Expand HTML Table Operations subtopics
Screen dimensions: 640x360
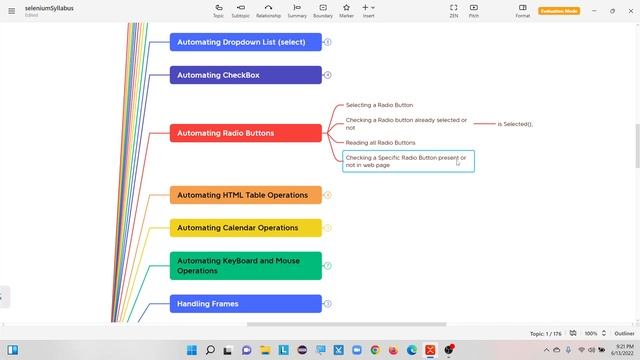coord(327,195)
